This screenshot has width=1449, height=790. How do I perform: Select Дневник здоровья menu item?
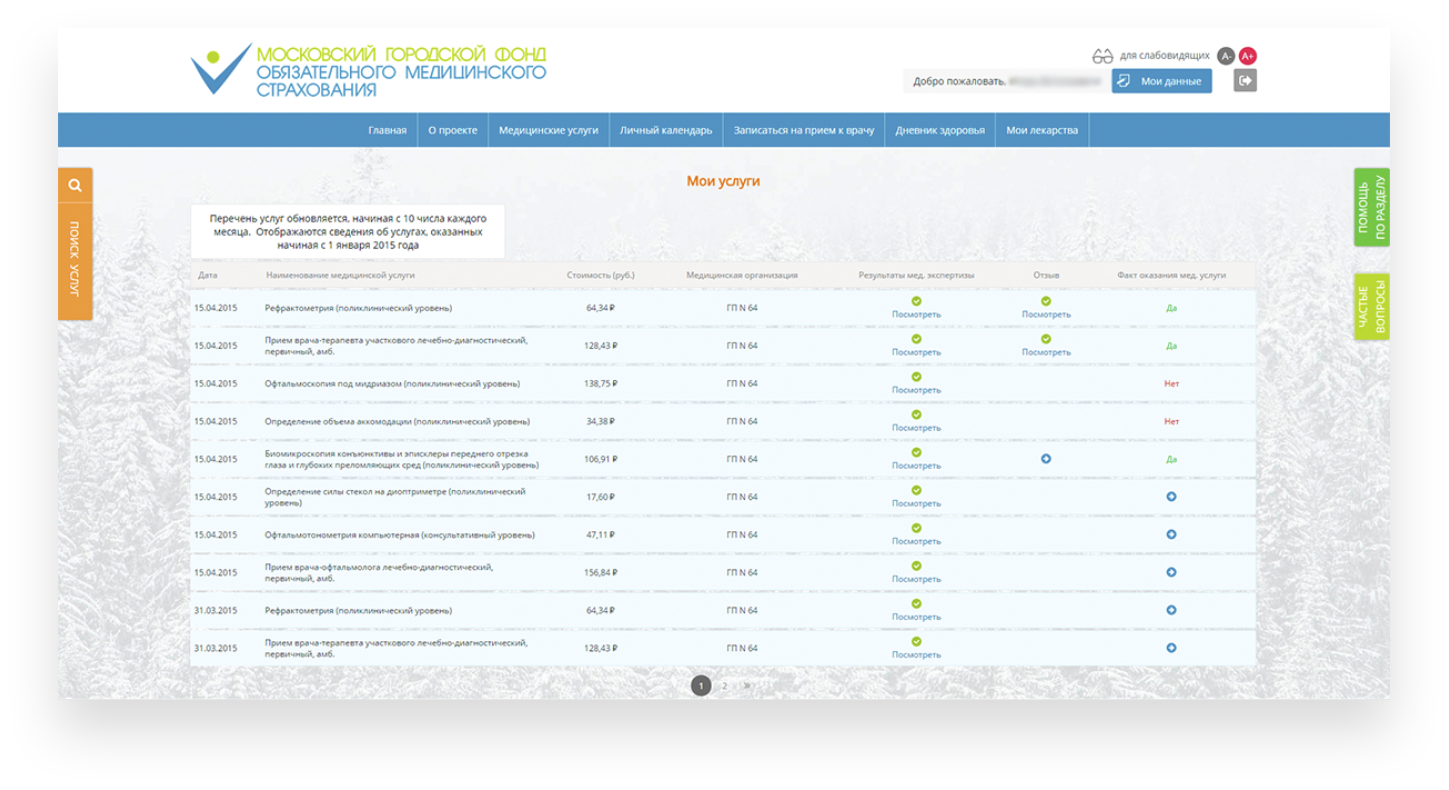(939, 130)
